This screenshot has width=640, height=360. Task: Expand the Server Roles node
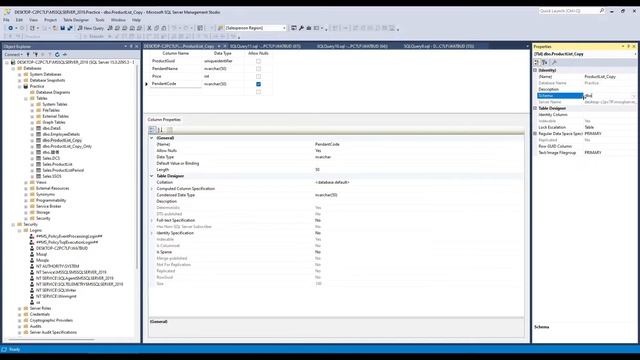pyautogui.click(x=20, y=309)
